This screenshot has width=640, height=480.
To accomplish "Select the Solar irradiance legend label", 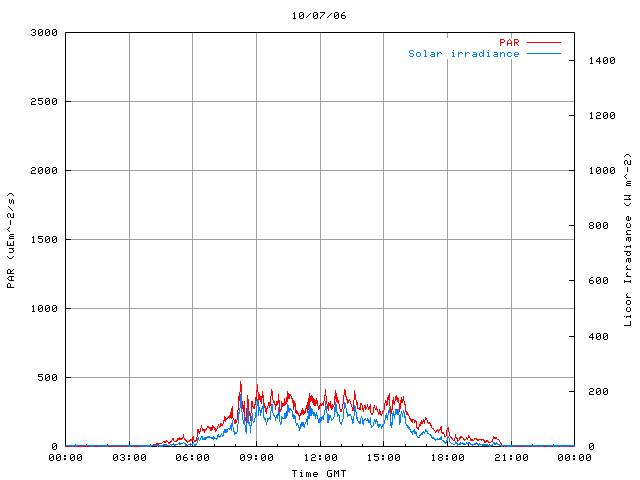I will pos(464,53).
